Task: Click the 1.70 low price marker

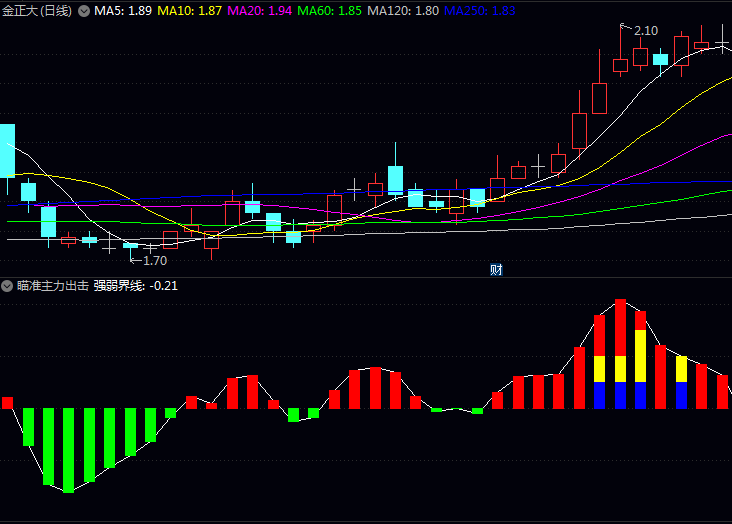Action: pos(154,261)
